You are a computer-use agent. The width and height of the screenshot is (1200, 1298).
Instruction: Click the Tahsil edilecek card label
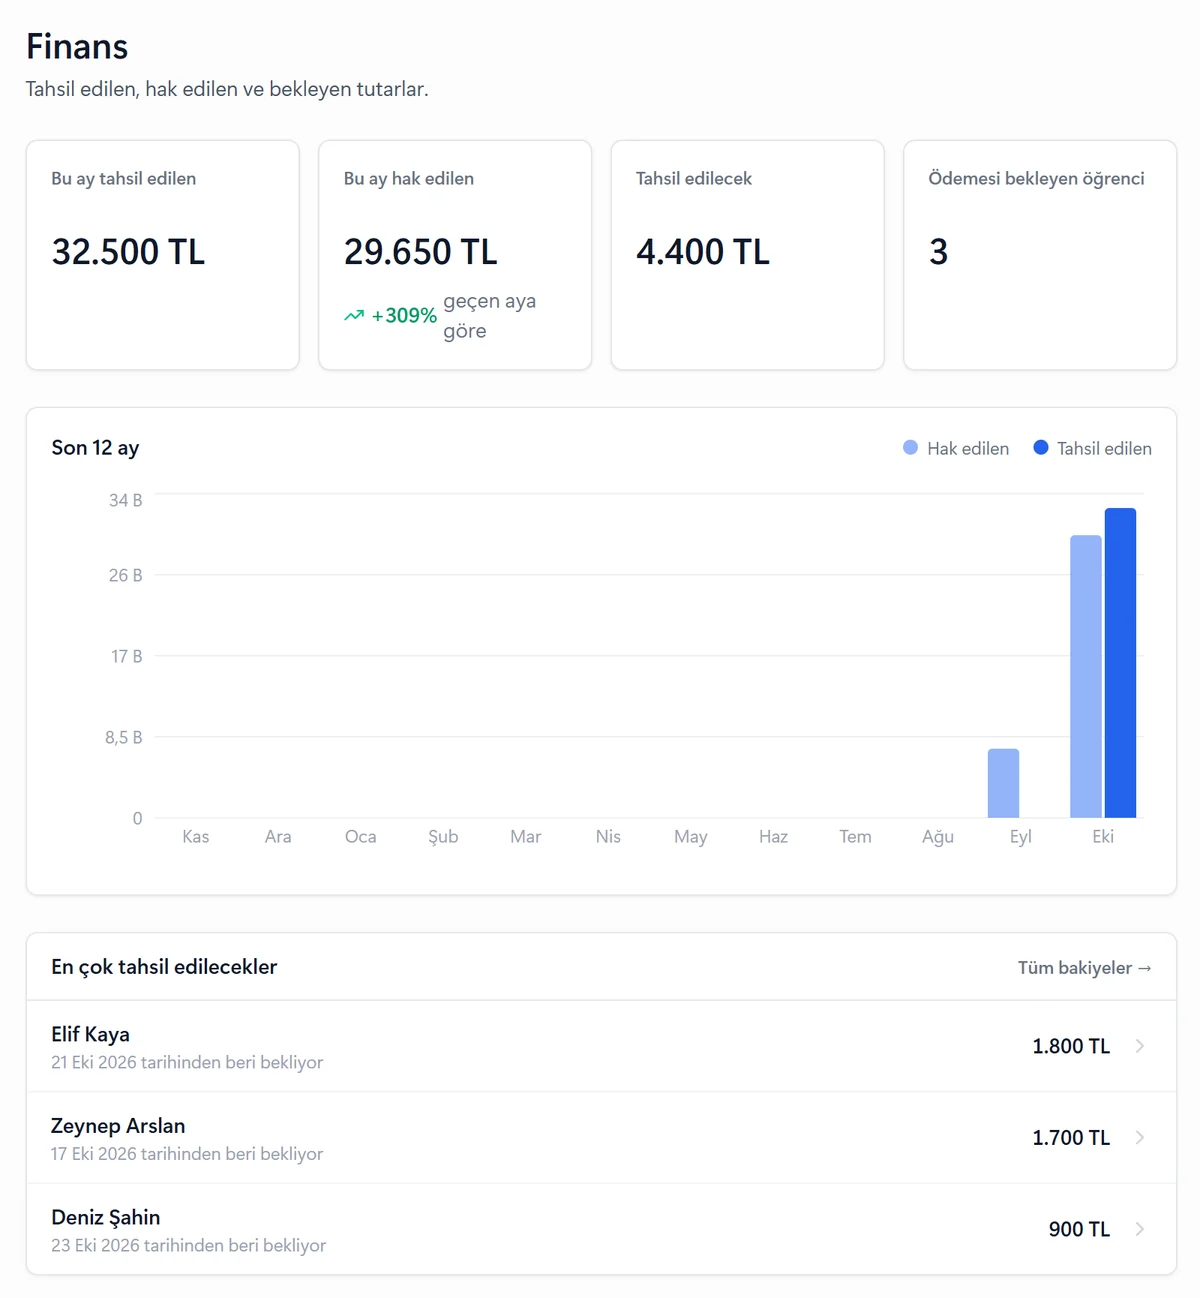click(694, 179)
